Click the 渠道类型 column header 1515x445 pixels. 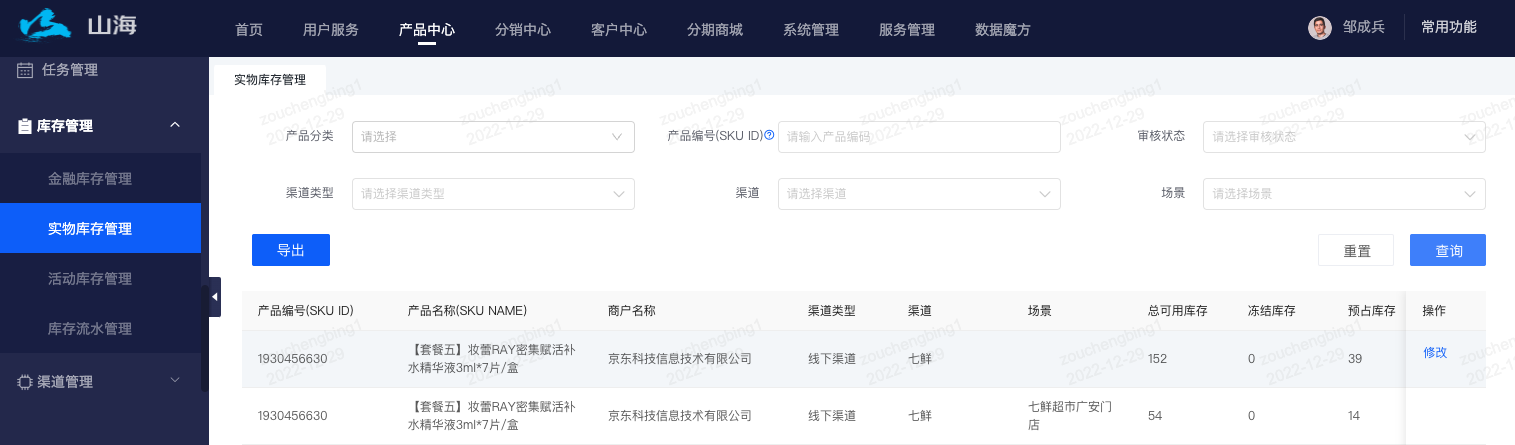pyautogui.click(x=832, y=311)
